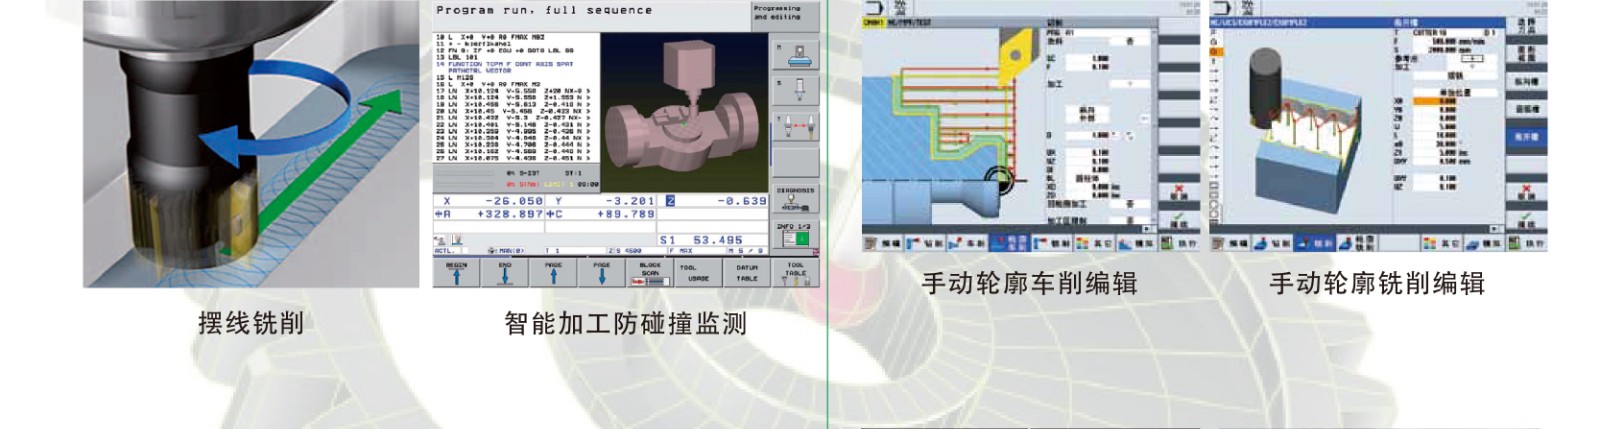Click the Y position value -3.201
This screenshot has height=429, width=1600.
[x=629, y=201]
